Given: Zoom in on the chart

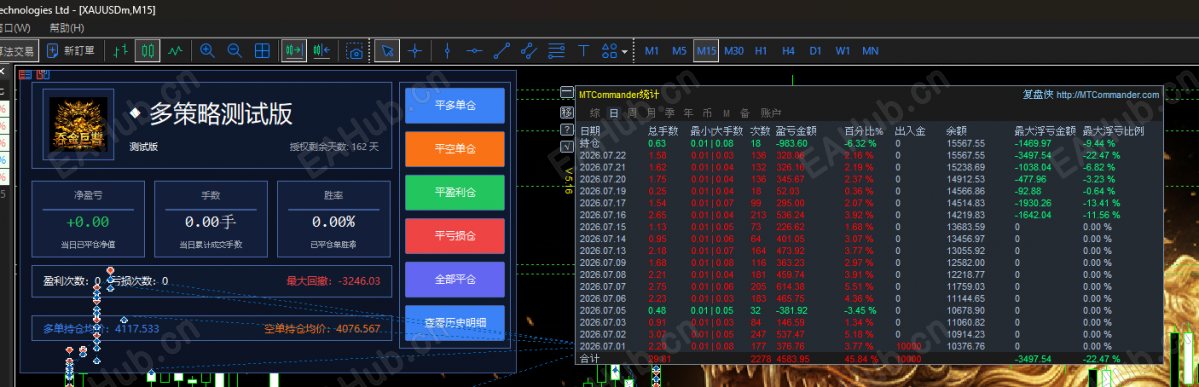Looking at the screenshot, I should [x=206, y=51].
